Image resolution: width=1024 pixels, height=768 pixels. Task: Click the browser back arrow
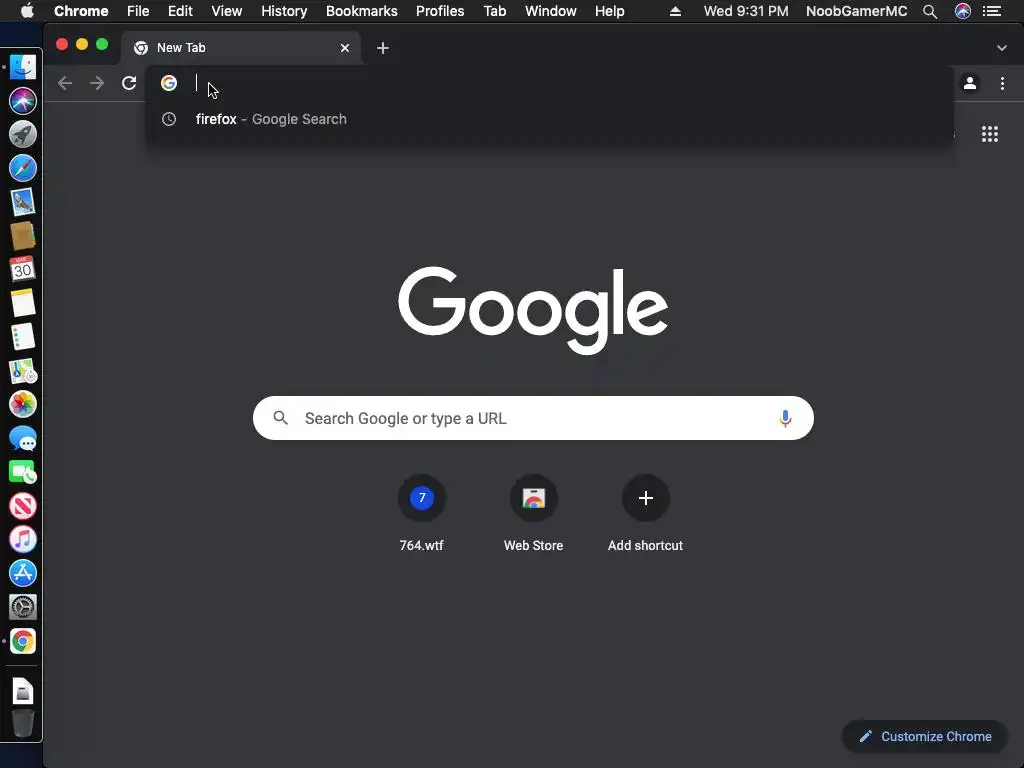click(x=65, y=83)
